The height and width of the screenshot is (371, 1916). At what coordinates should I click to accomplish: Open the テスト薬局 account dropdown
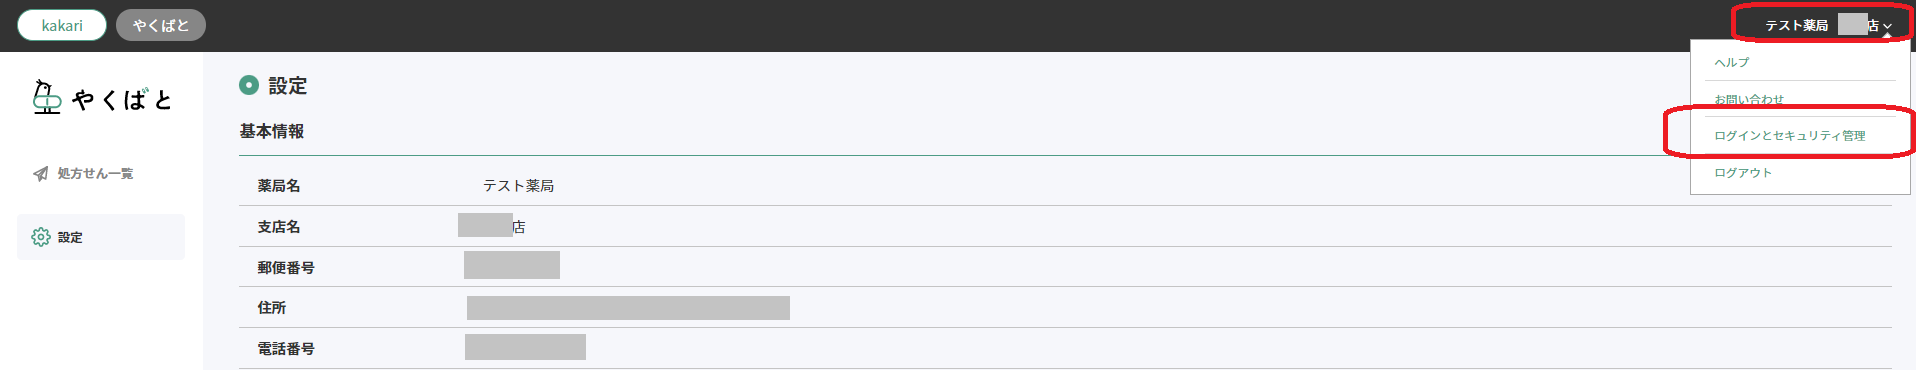click(1828, 26)
